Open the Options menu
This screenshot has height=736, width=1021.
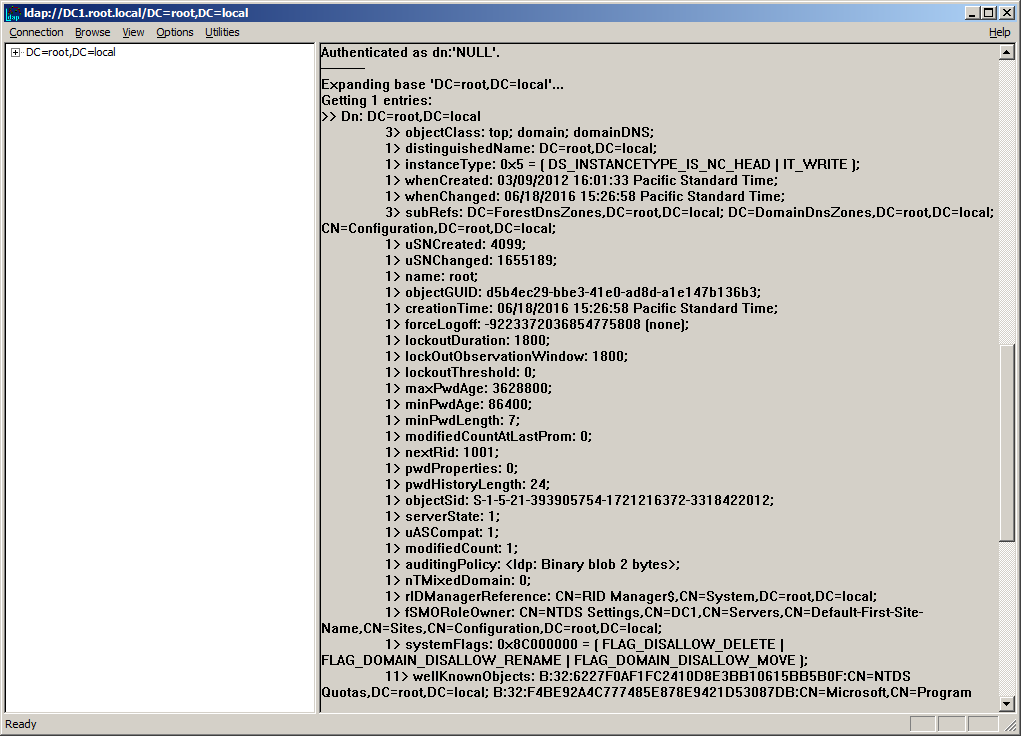pyautogui.click(x=174, y=32)
